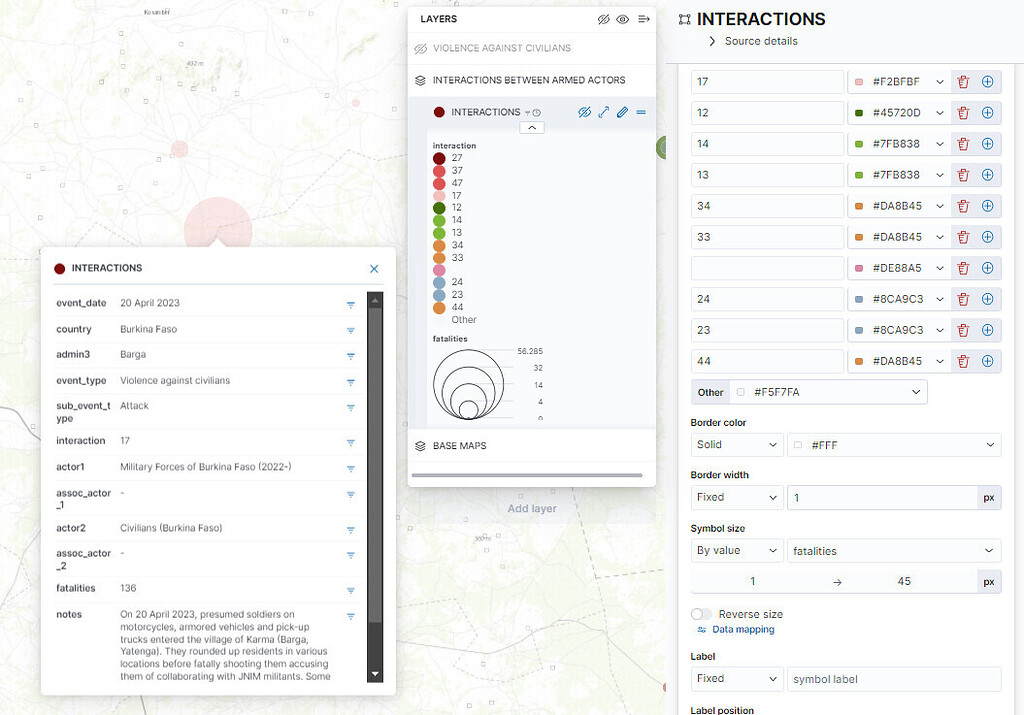The image size is (1024, 715).
Task: Click the paperclip icon on the INTERACTIONS layer
Action: (x=622, y=112)
